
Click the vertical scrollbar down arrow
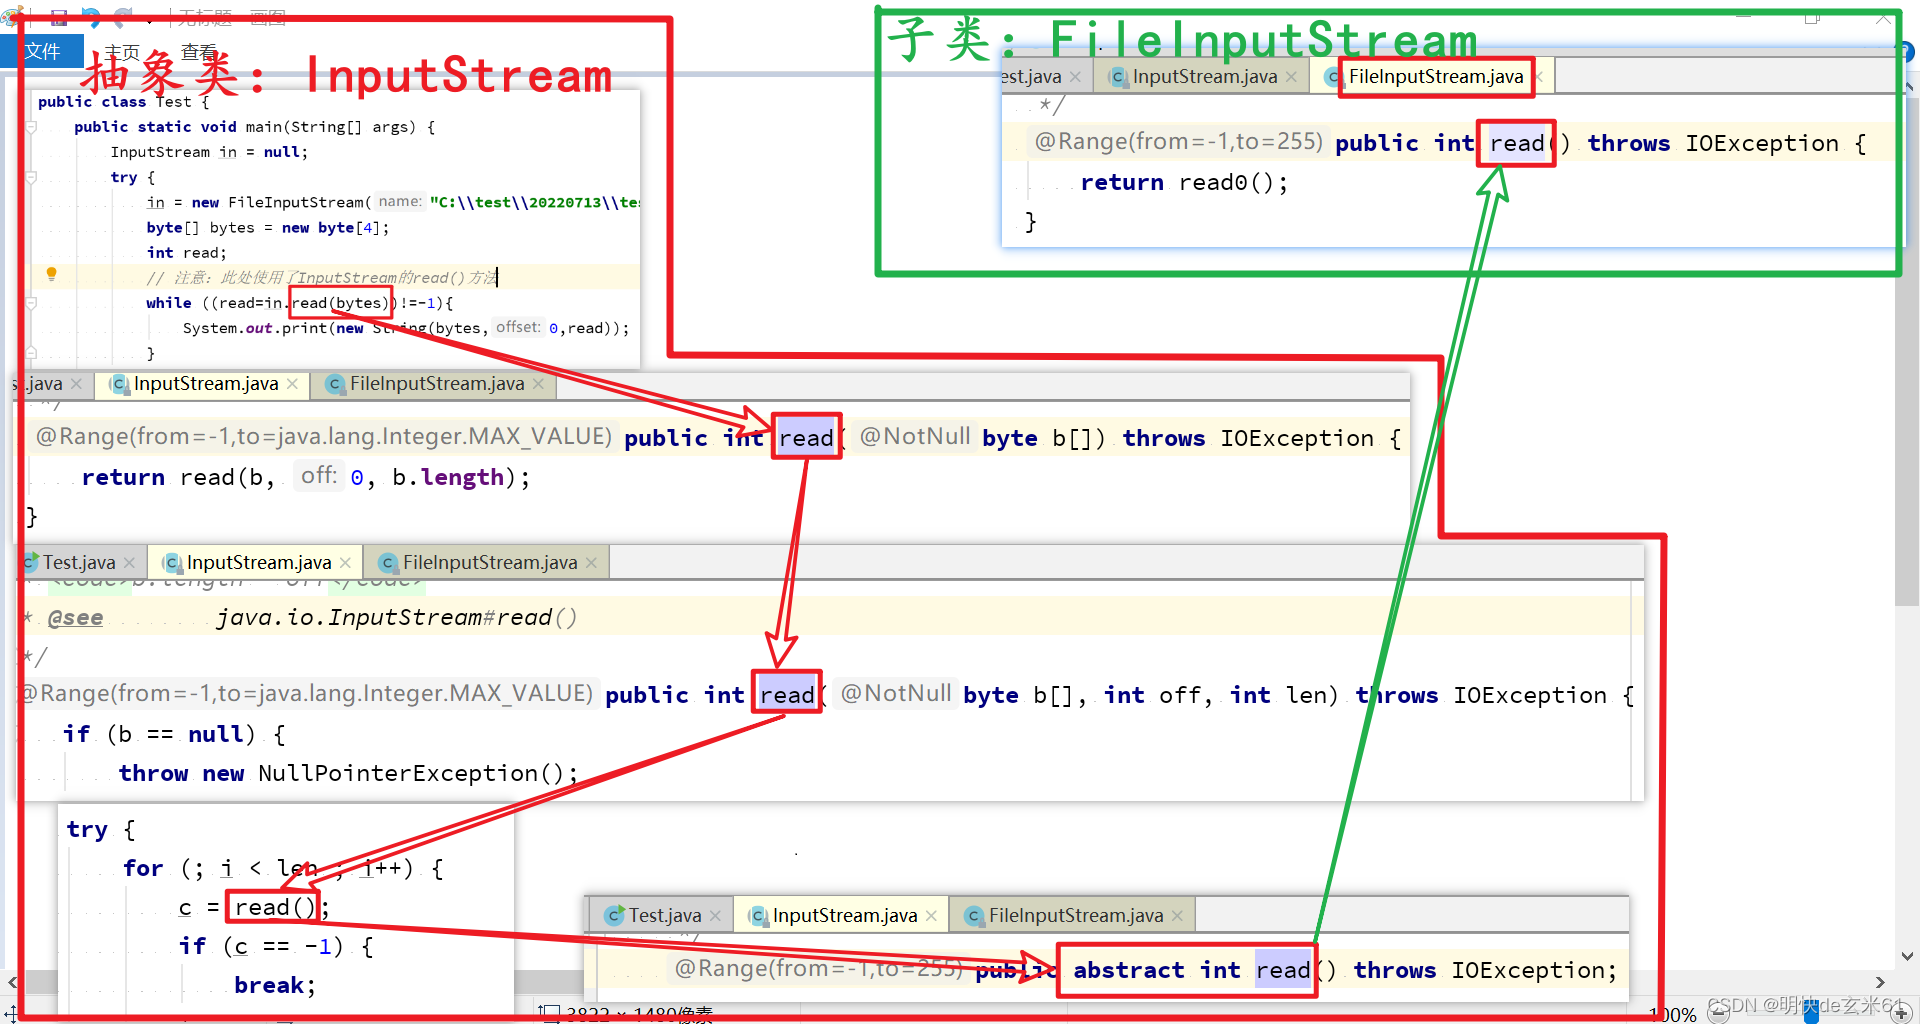click(1908, 957)
